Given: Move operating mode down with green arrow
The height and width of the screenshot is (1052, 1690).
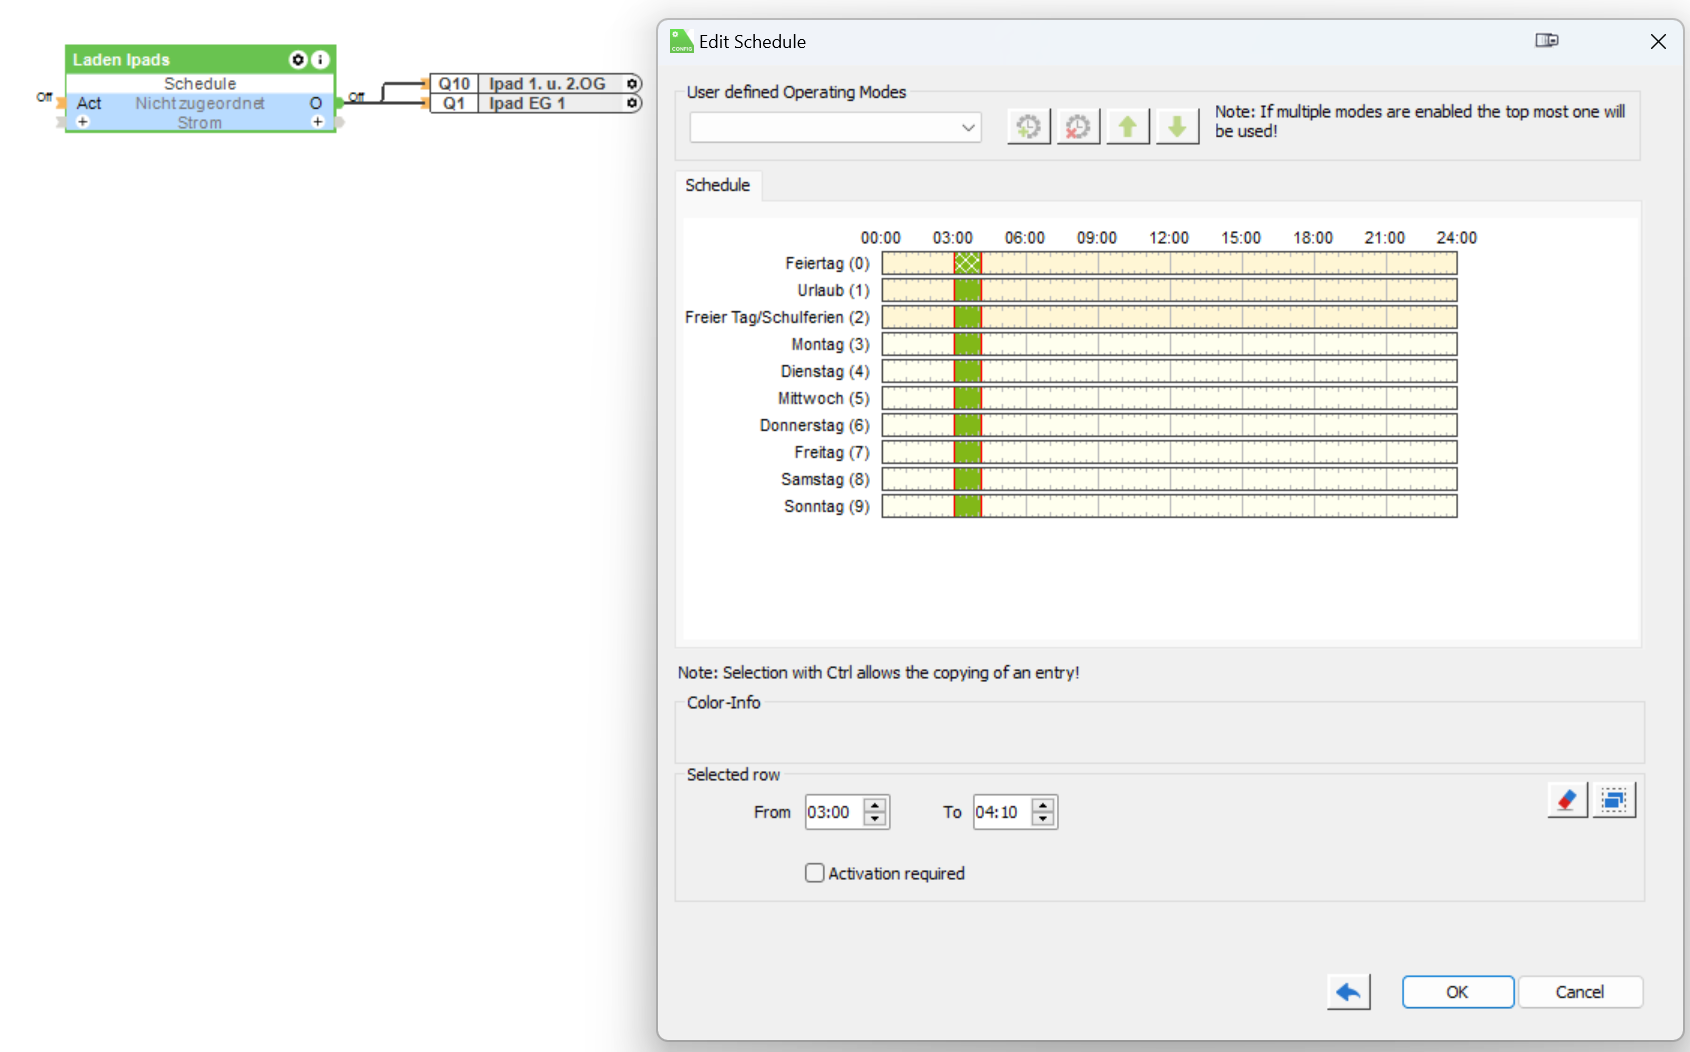Looking at the screenshot, I should pyautogui.click(x=1177, y=127).
